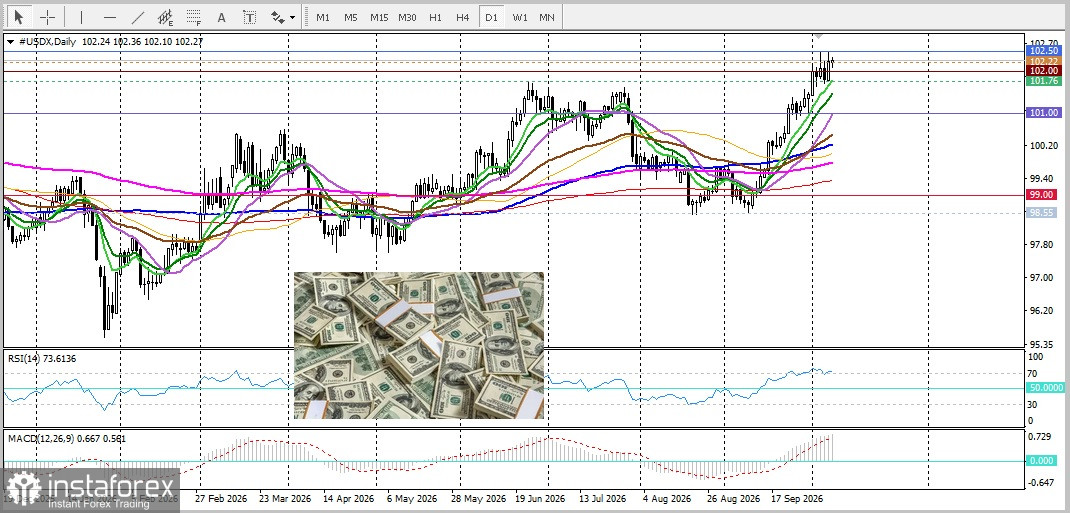Screen dimensions: 1070x513
Task: Choose the text label tool
Action: point(249,17)
